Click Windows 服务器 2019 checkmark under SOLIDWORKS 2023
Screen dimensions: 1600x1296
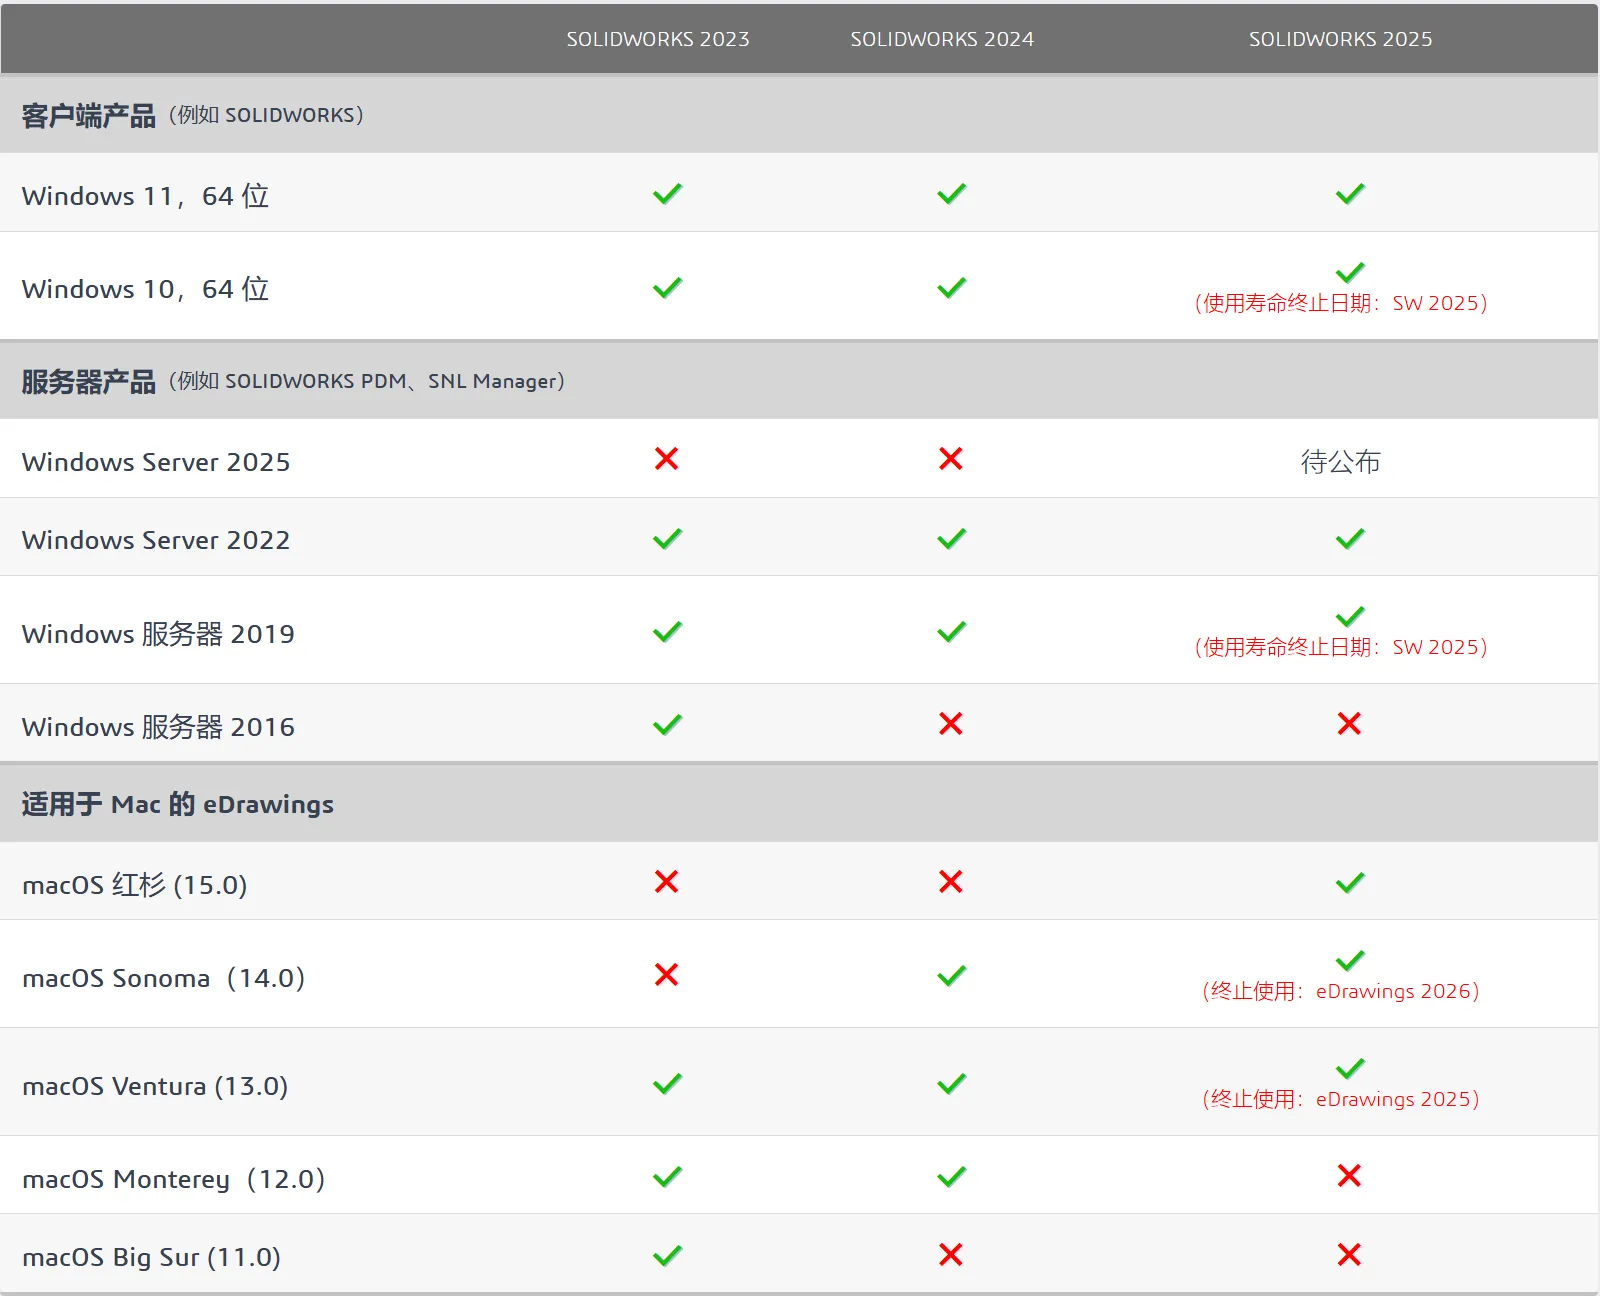[x=667, y=632]
